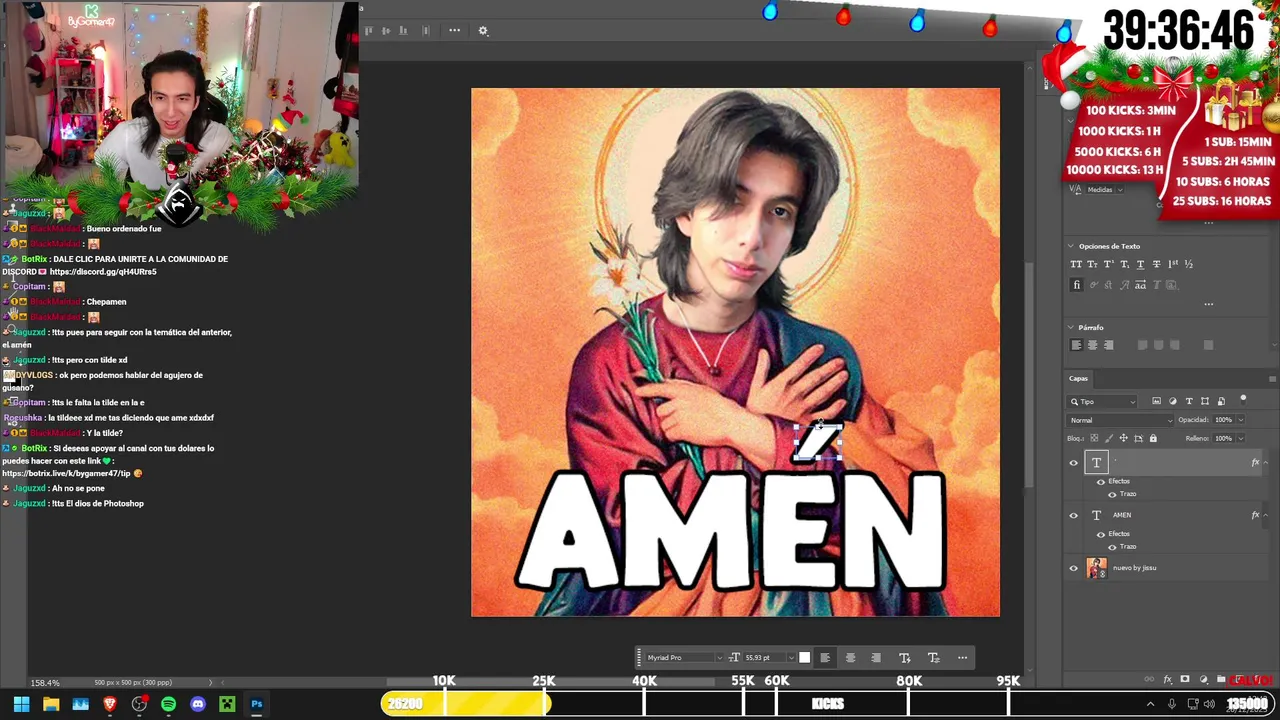Toggle layer filtering on or off
Screen dimensions: 1280x720
click(x=1243, y=399)
